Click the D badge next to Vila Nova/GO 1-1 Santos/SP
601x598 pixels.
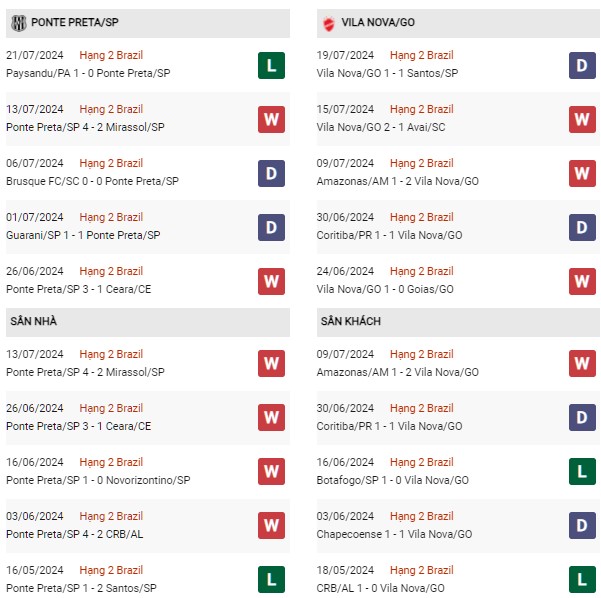[582, 66]
